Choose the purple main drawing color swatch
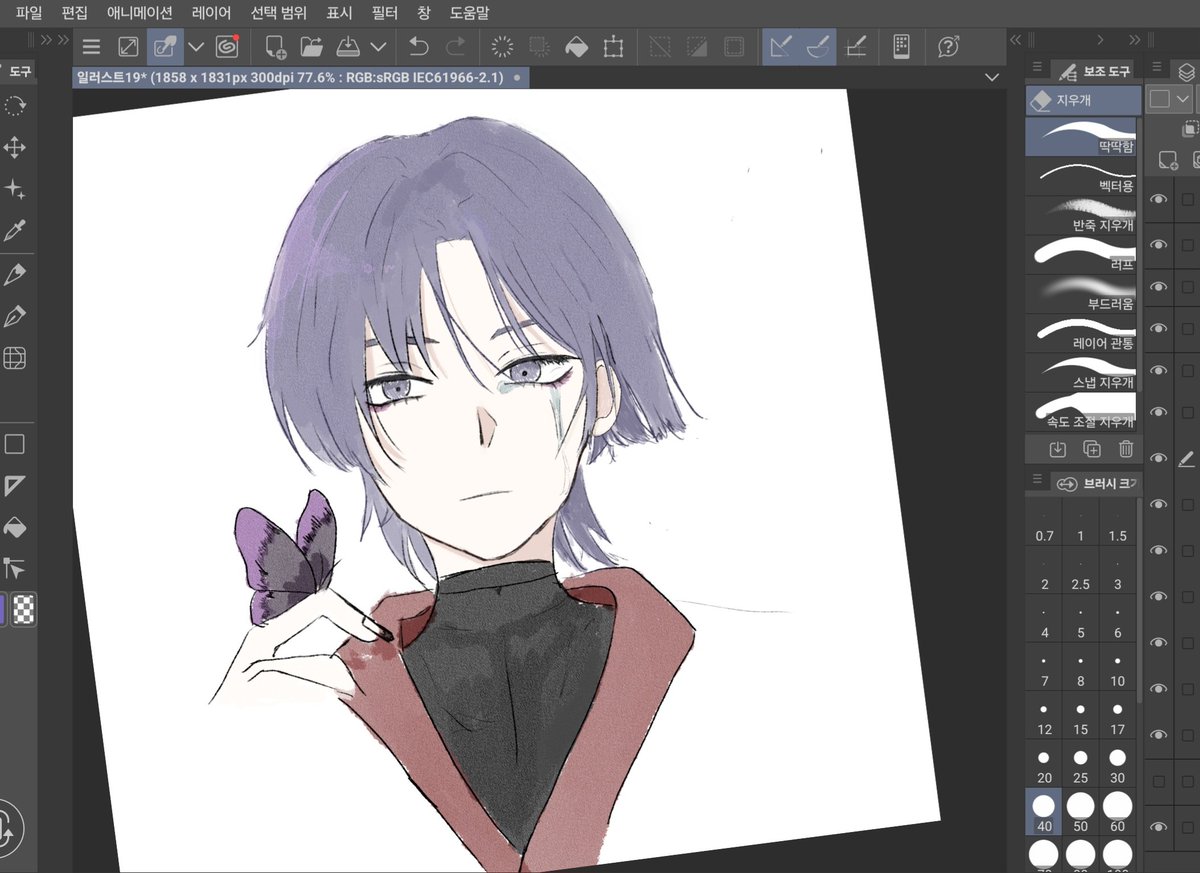 click(3, 609)
